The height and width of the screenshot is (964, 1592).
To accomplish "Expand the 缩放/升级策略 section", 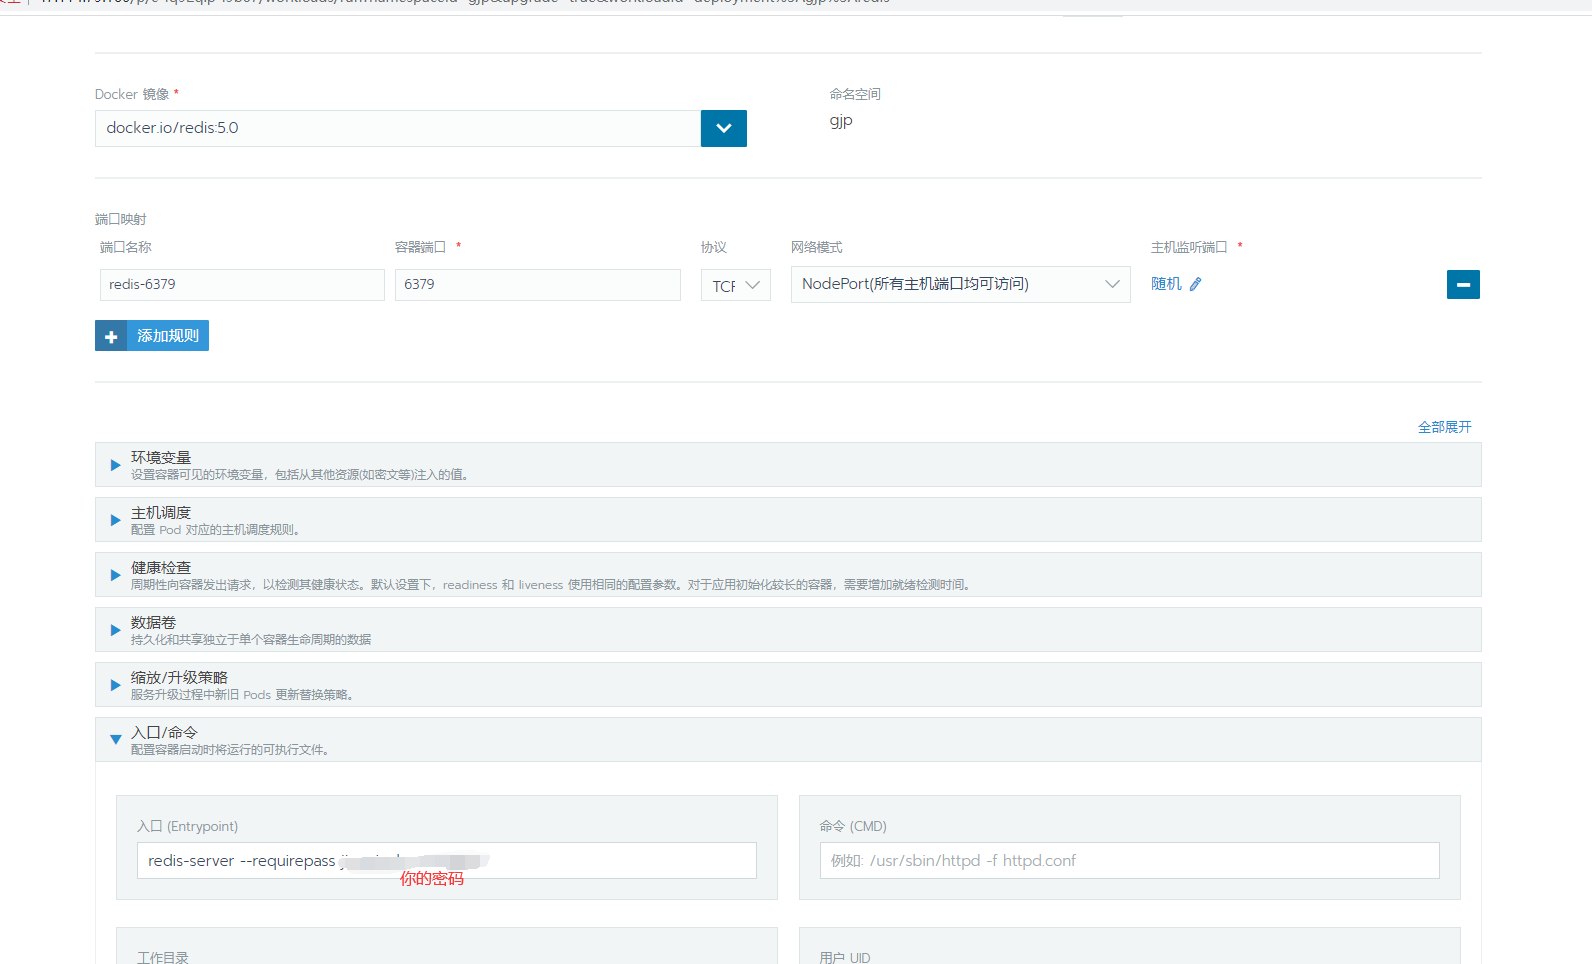I will pos(788,685).
